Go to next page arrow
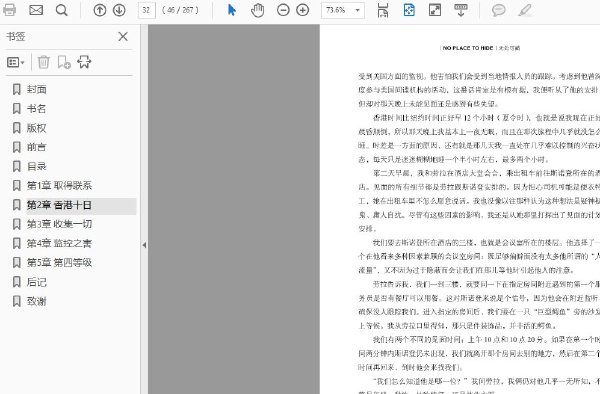The image size is (600, 394). click(119, 10)
